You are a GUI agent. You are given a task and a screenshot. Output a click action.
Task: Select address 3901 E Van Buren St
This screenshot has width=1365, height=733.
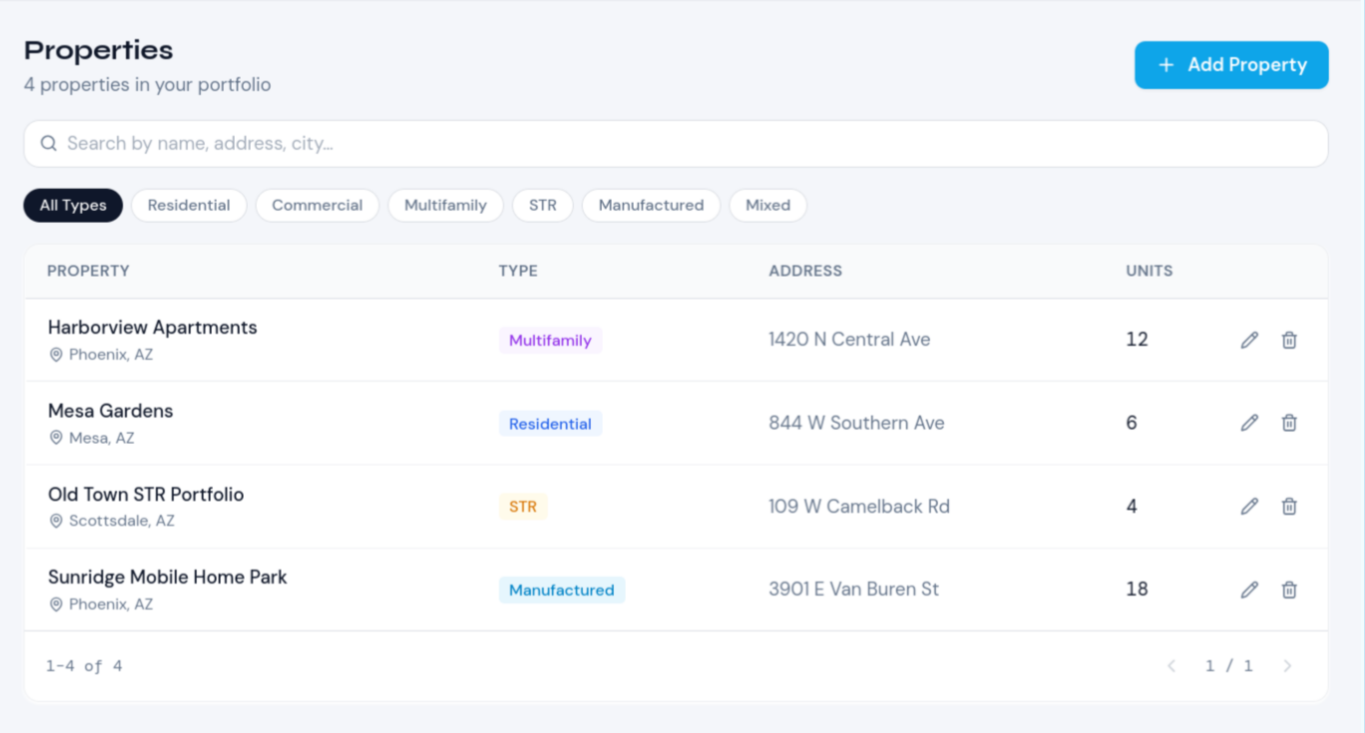point(853,589)
